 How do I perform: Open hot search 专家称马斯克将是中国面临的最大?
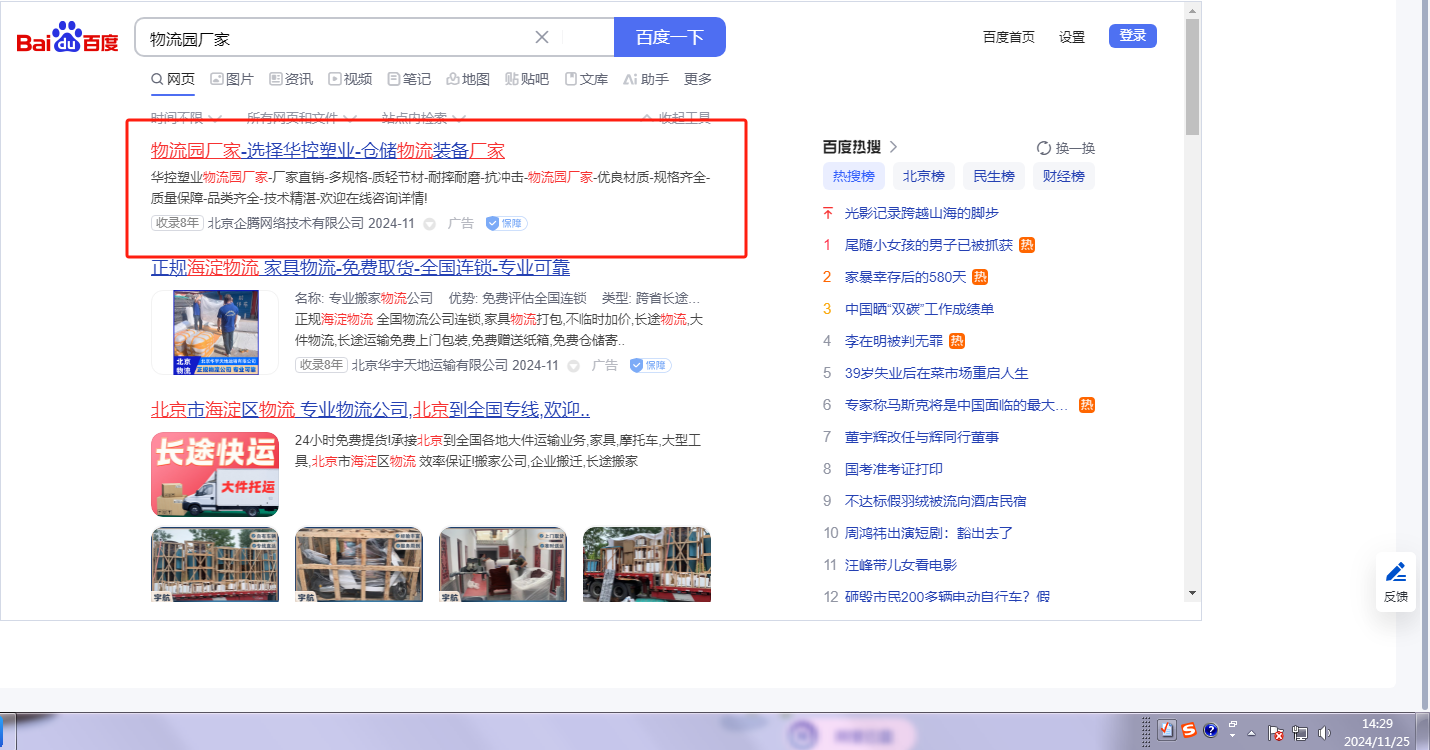click(x=958, y=405)
